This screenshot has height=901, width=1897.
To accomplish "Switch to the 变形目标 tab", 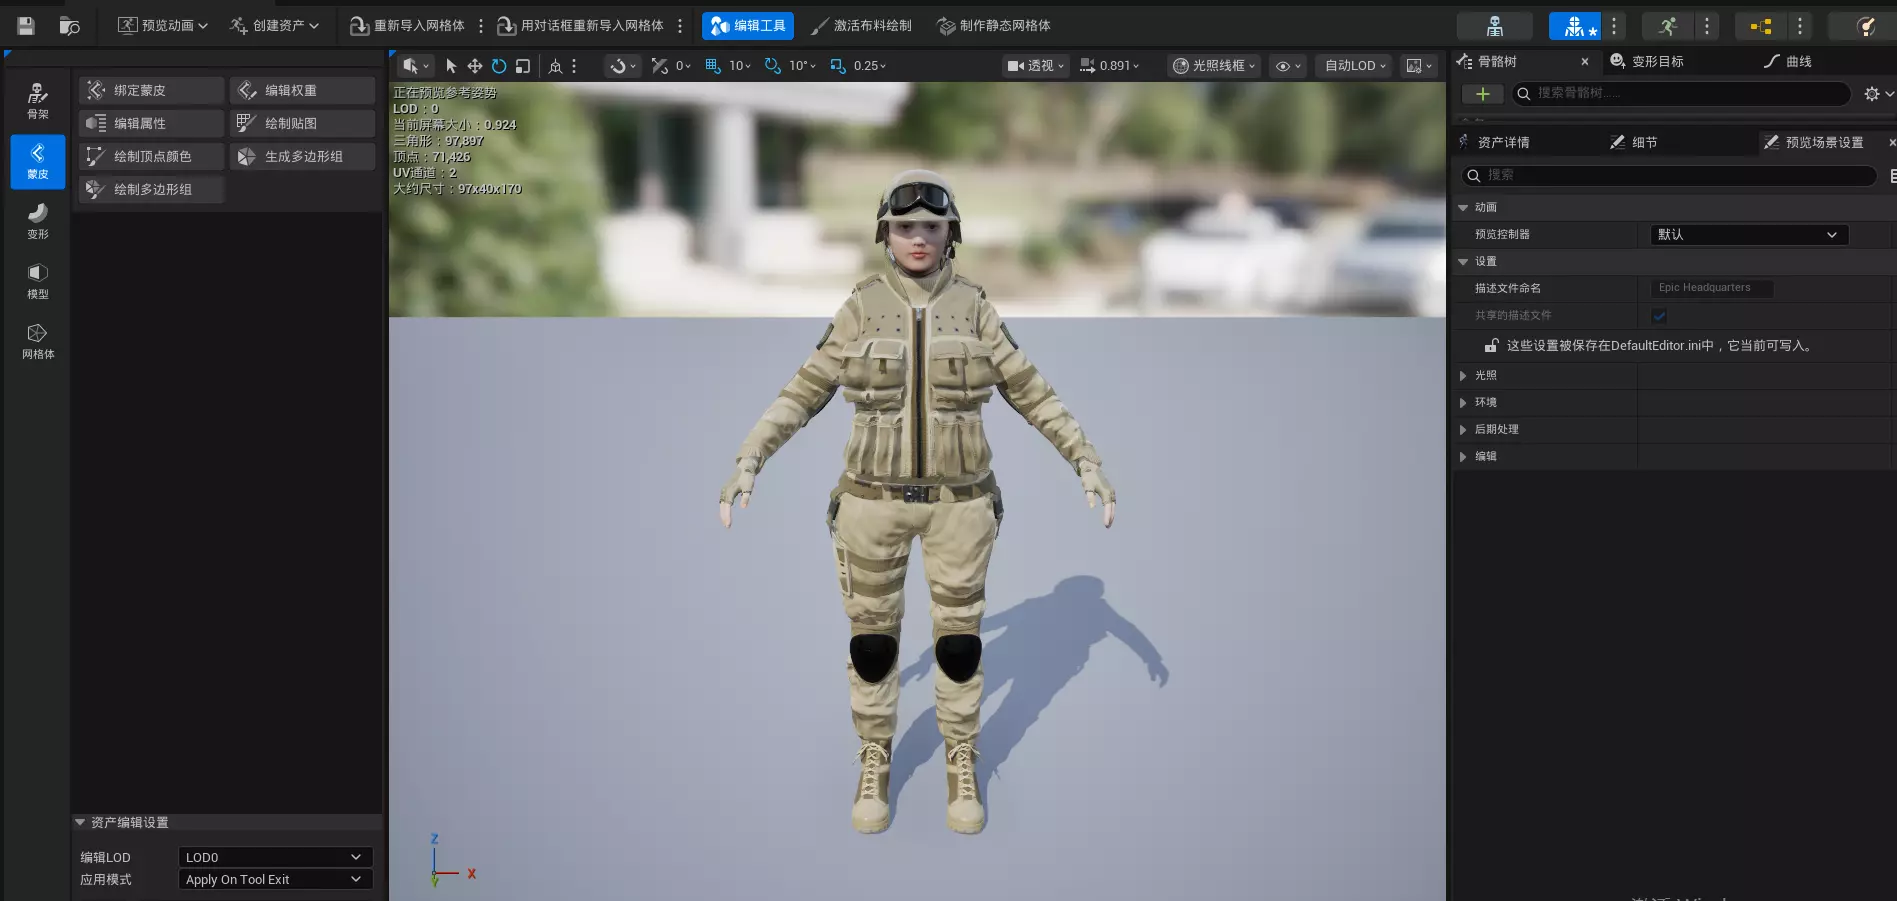I will [x=1657, y=61].
